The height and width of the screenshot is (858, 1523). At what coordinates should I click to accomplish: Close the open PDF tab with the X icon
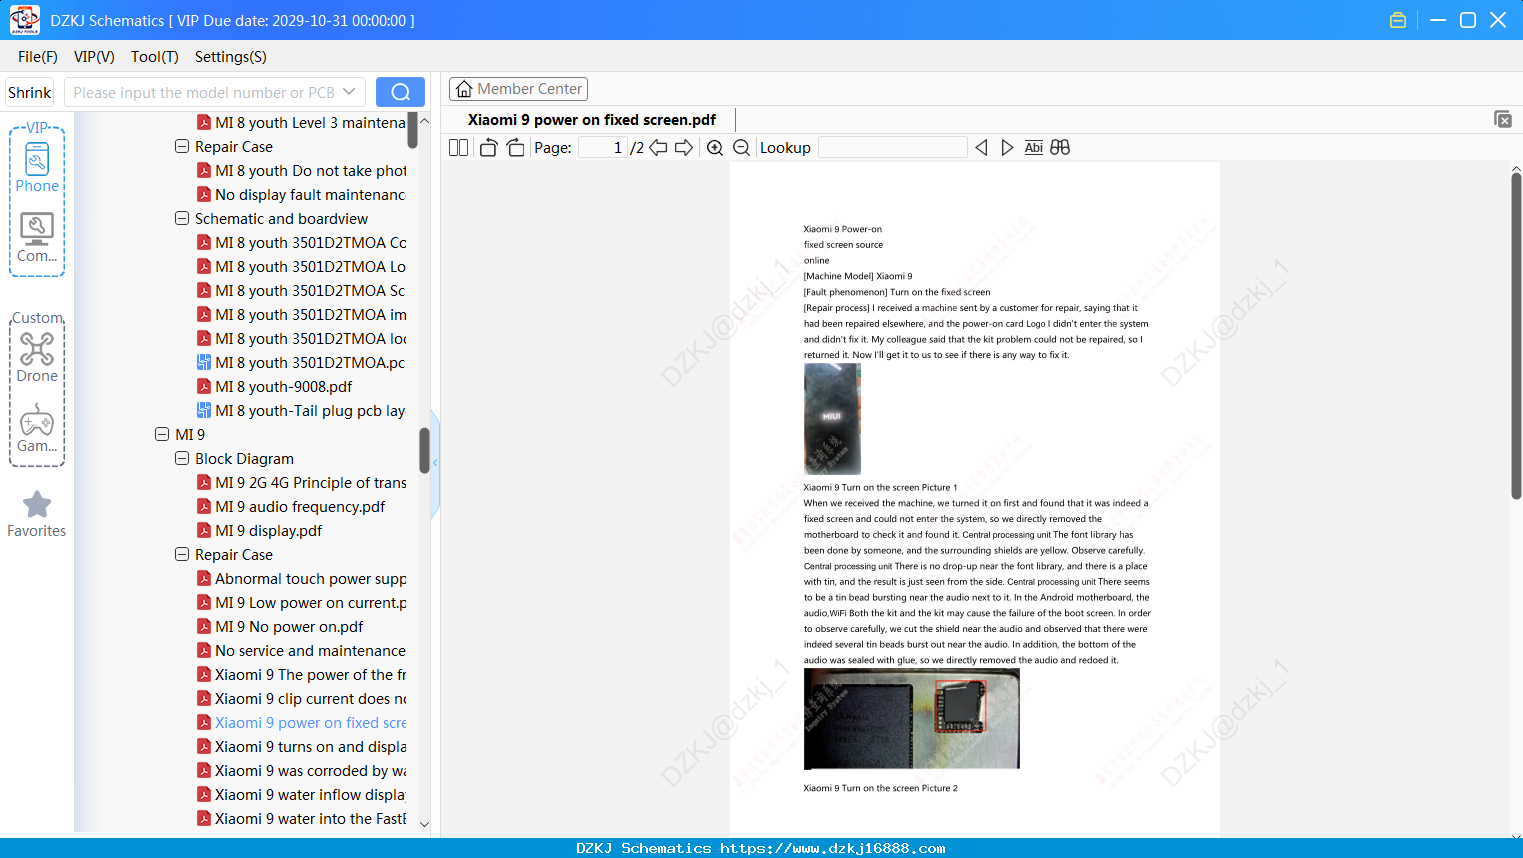coord(1503,119)
